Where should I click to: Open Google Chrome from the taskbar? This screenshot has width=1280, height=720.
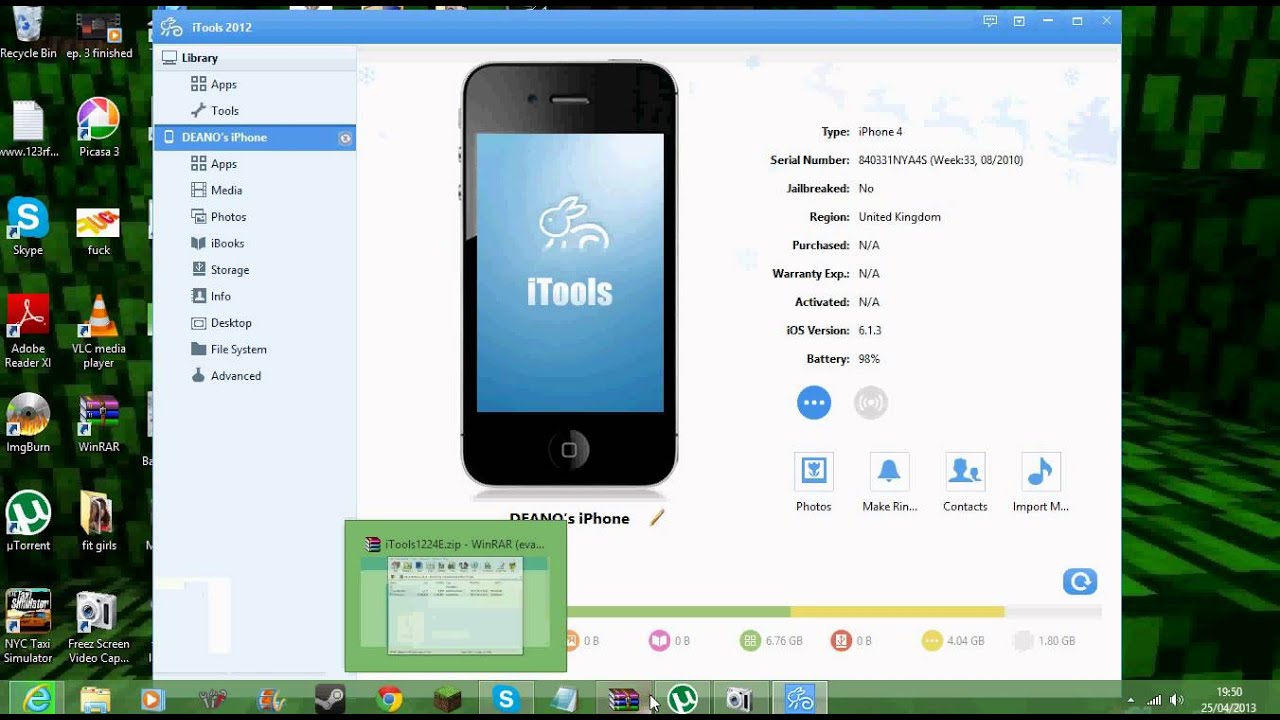click(x=389, y=700)
